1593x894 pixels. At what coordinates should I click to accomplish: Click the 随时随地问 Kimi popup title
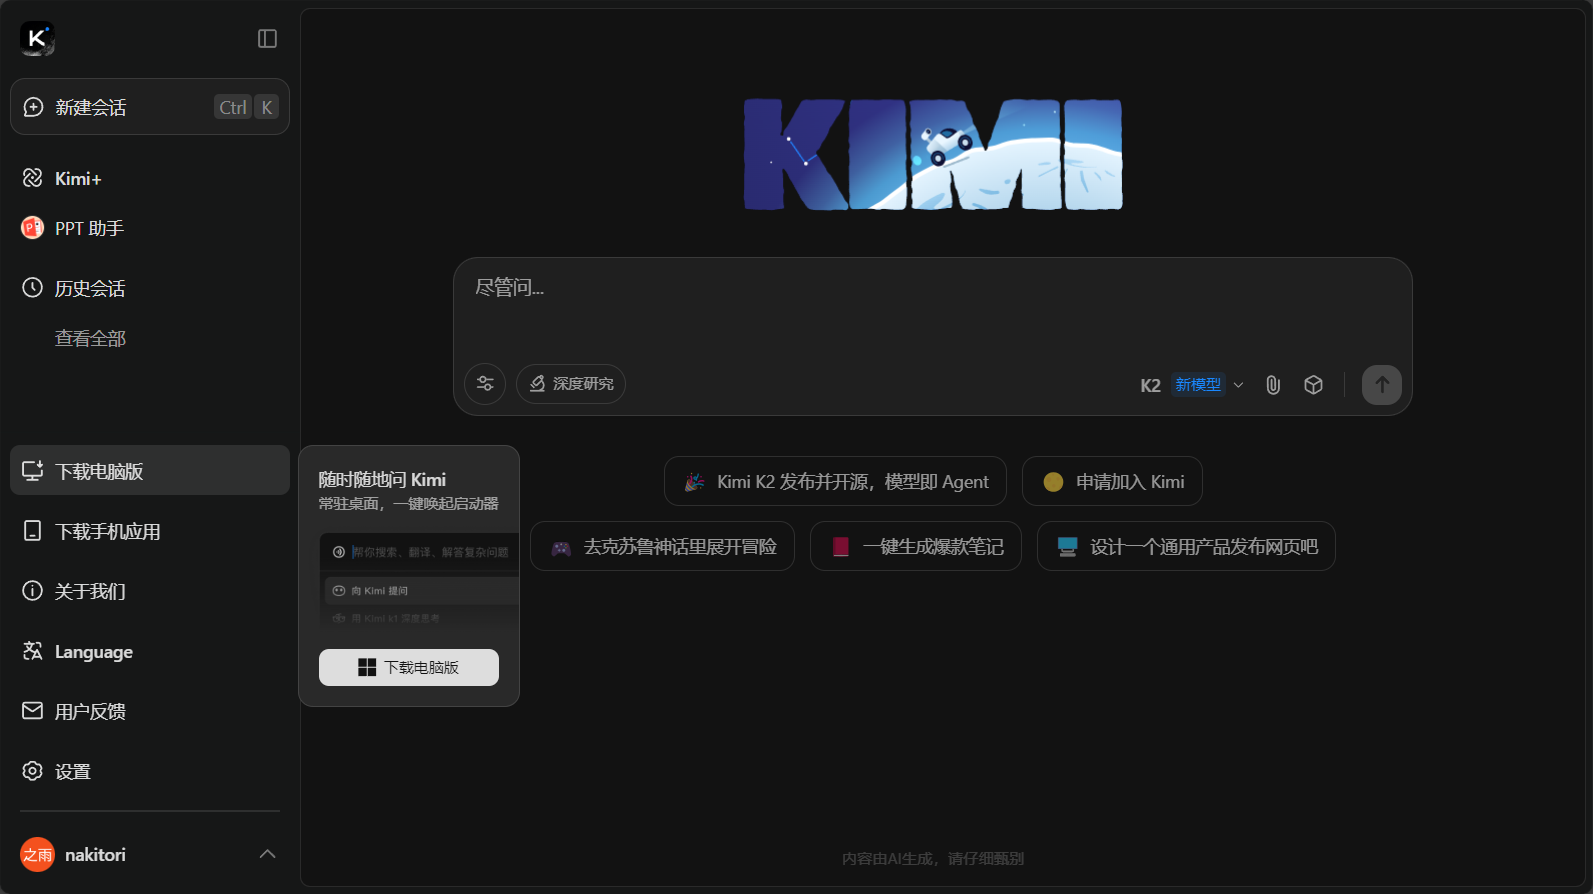pos(382,480)
